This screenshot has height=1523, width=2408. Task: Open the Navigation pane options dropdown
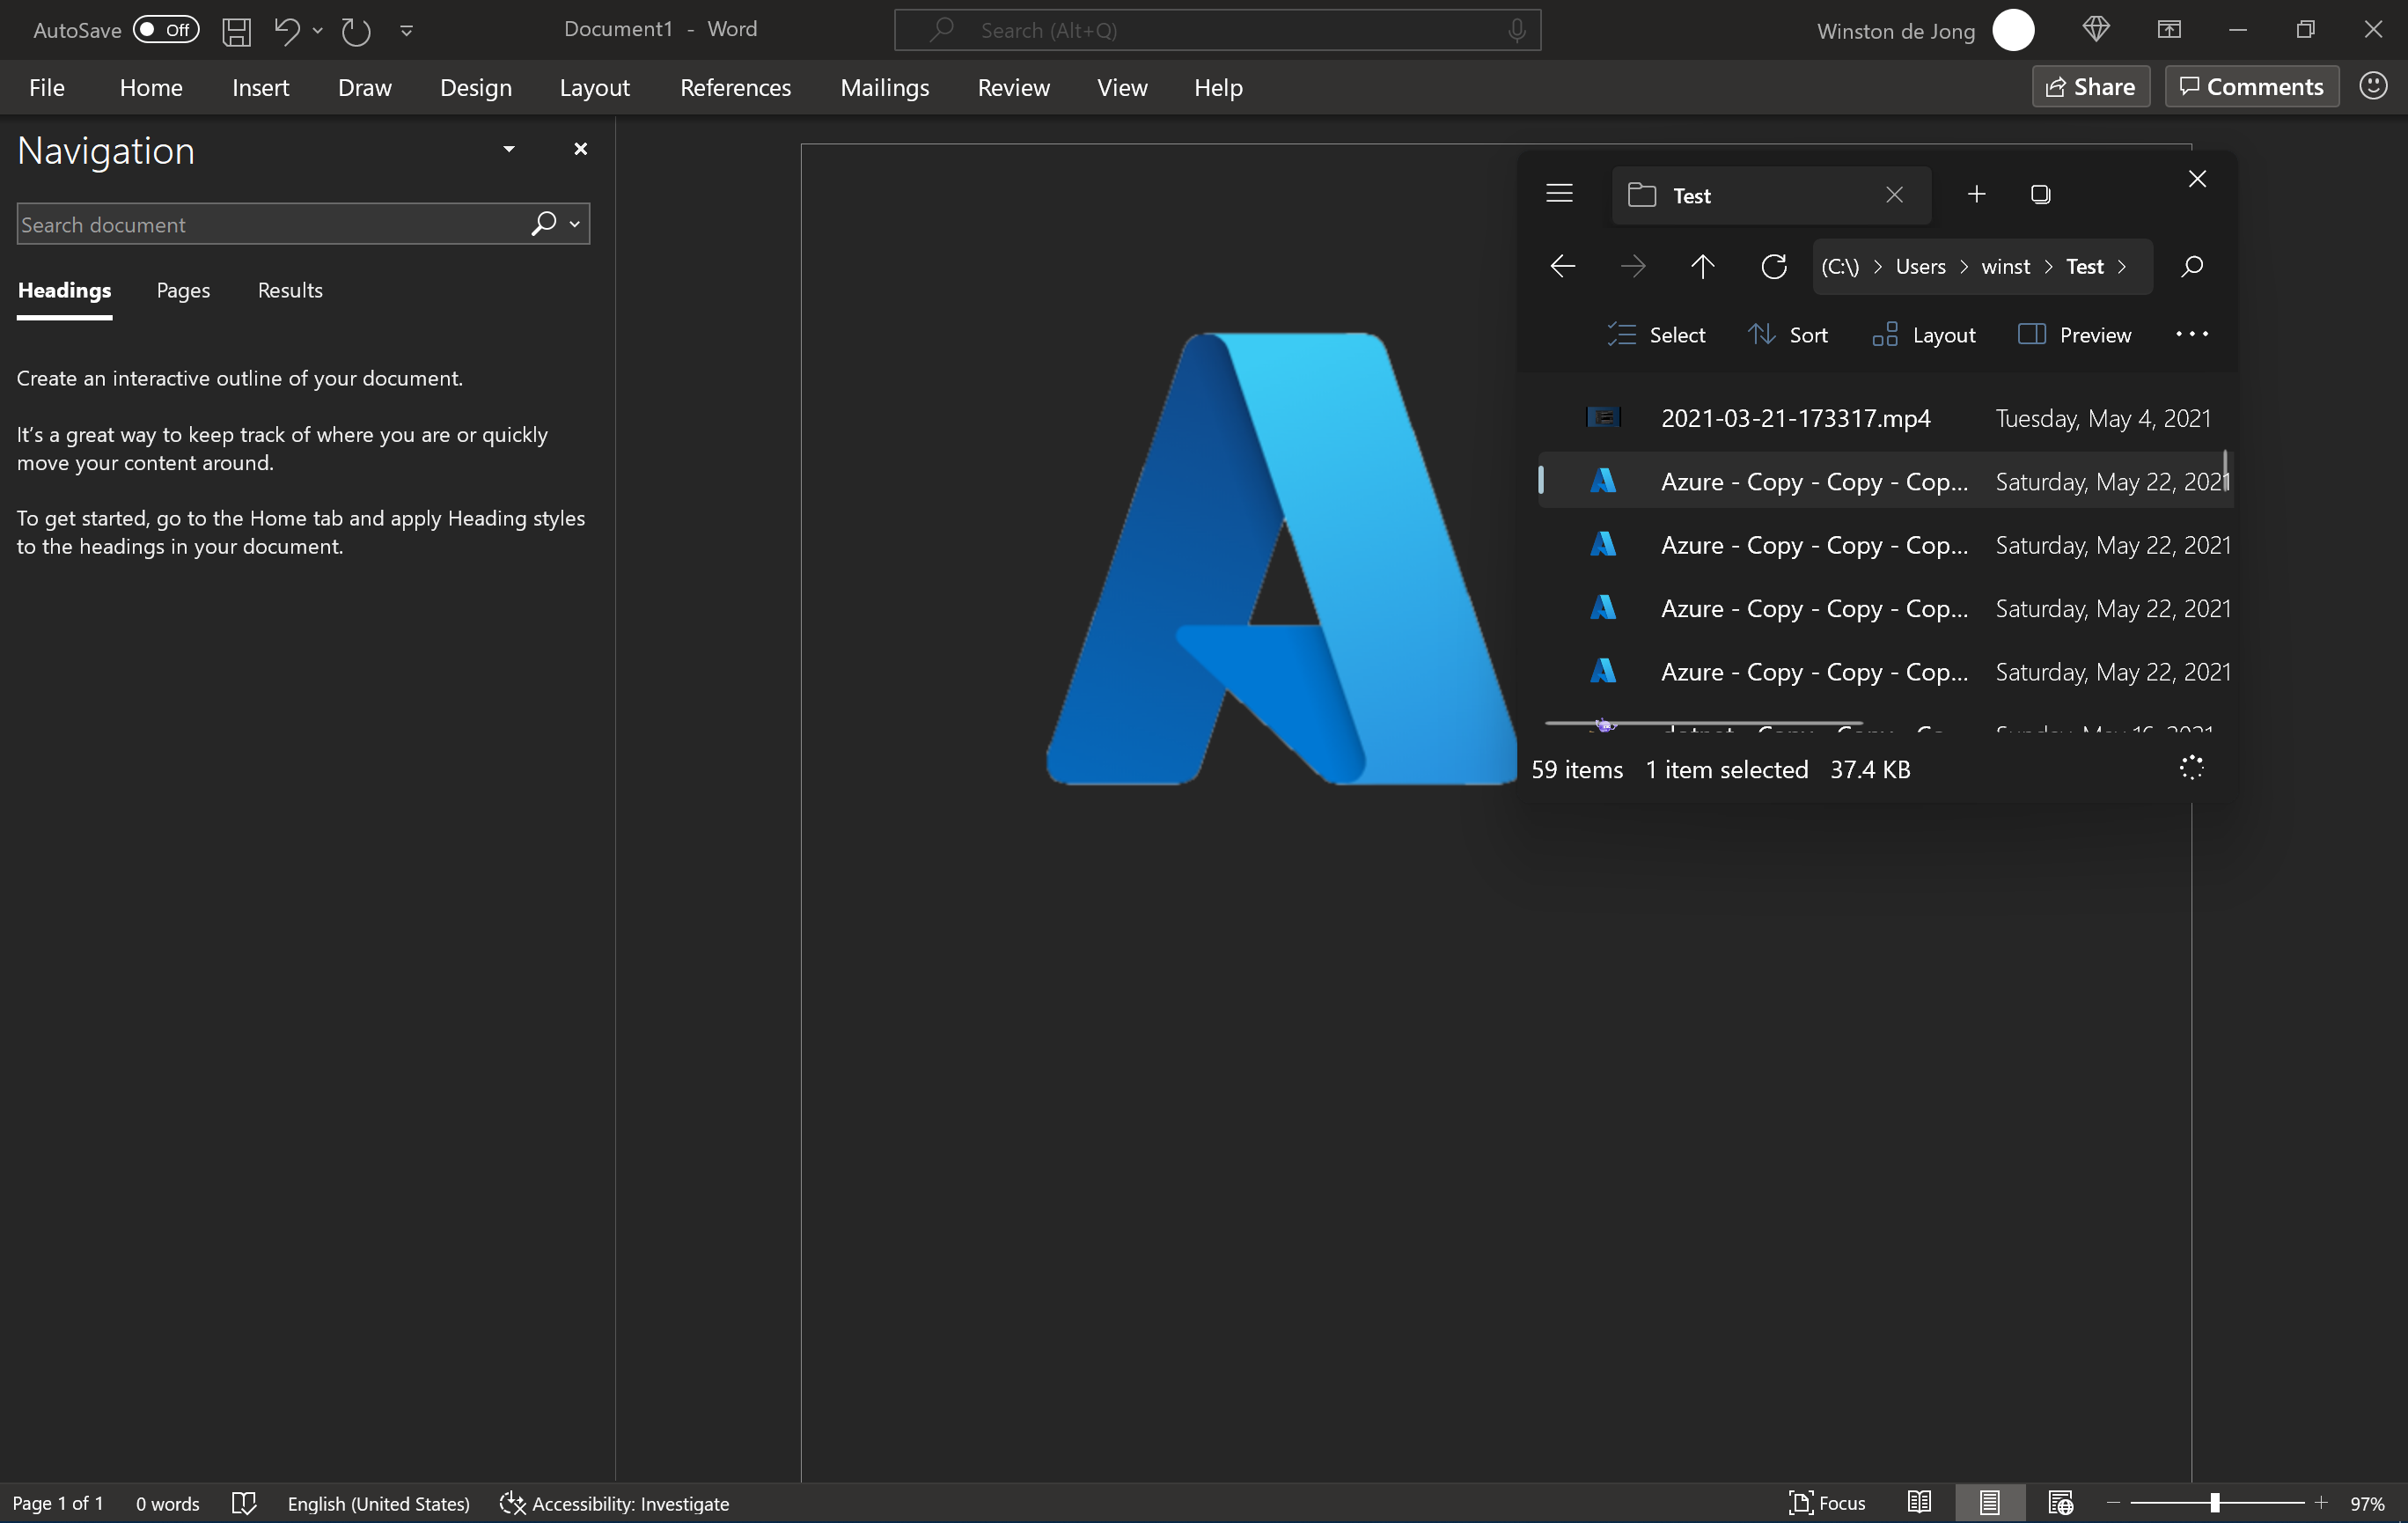tap(509, 150)
